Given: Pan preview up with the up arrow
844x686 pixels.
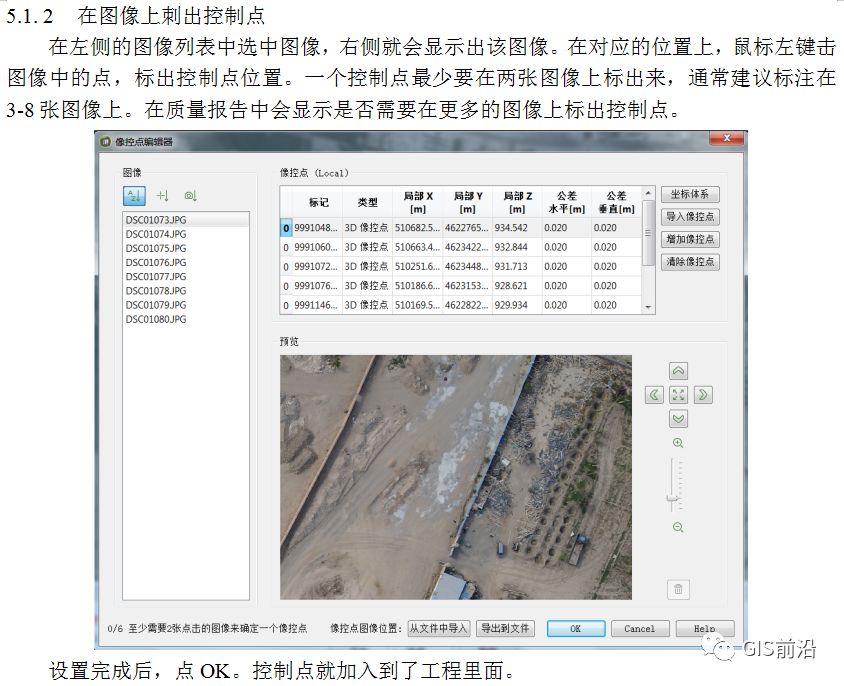Looking at the screenshot, I should [x=678, y=371].
